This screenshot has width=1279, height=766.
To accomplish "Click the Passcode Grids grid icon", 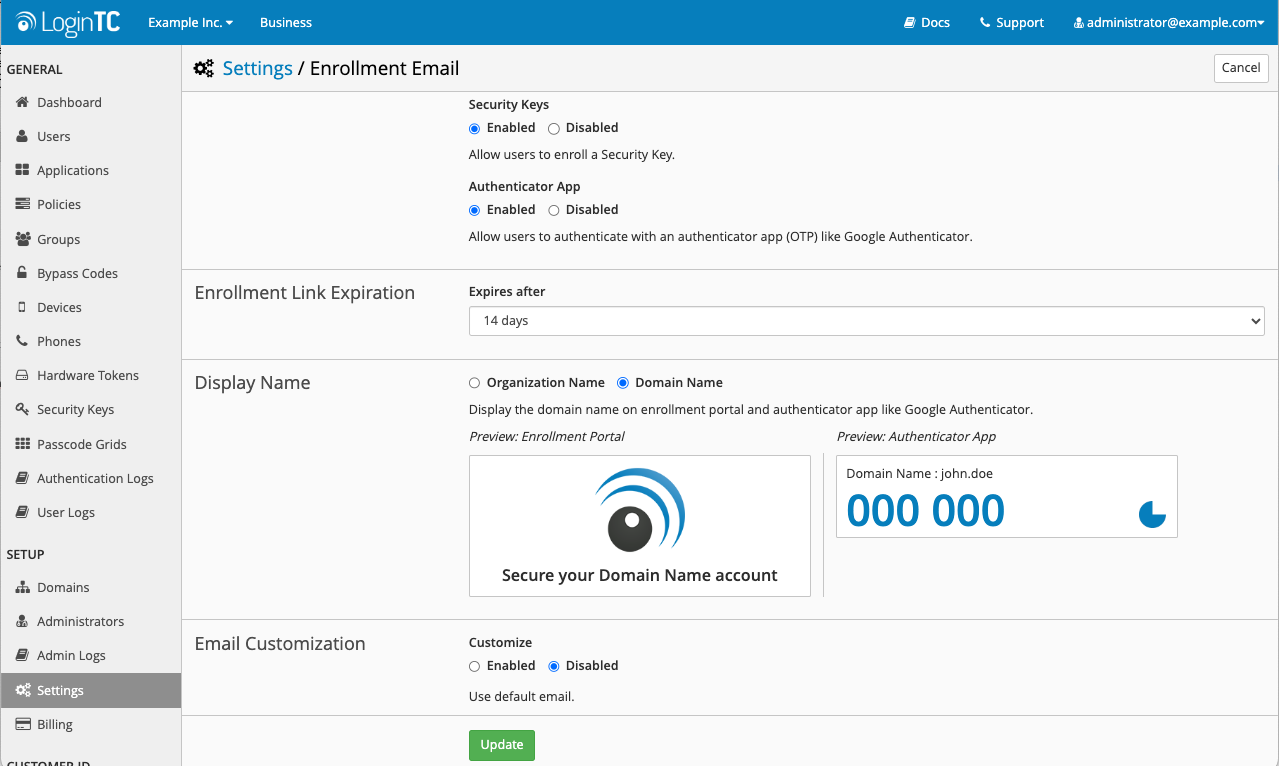I will (x=22, y=444).
